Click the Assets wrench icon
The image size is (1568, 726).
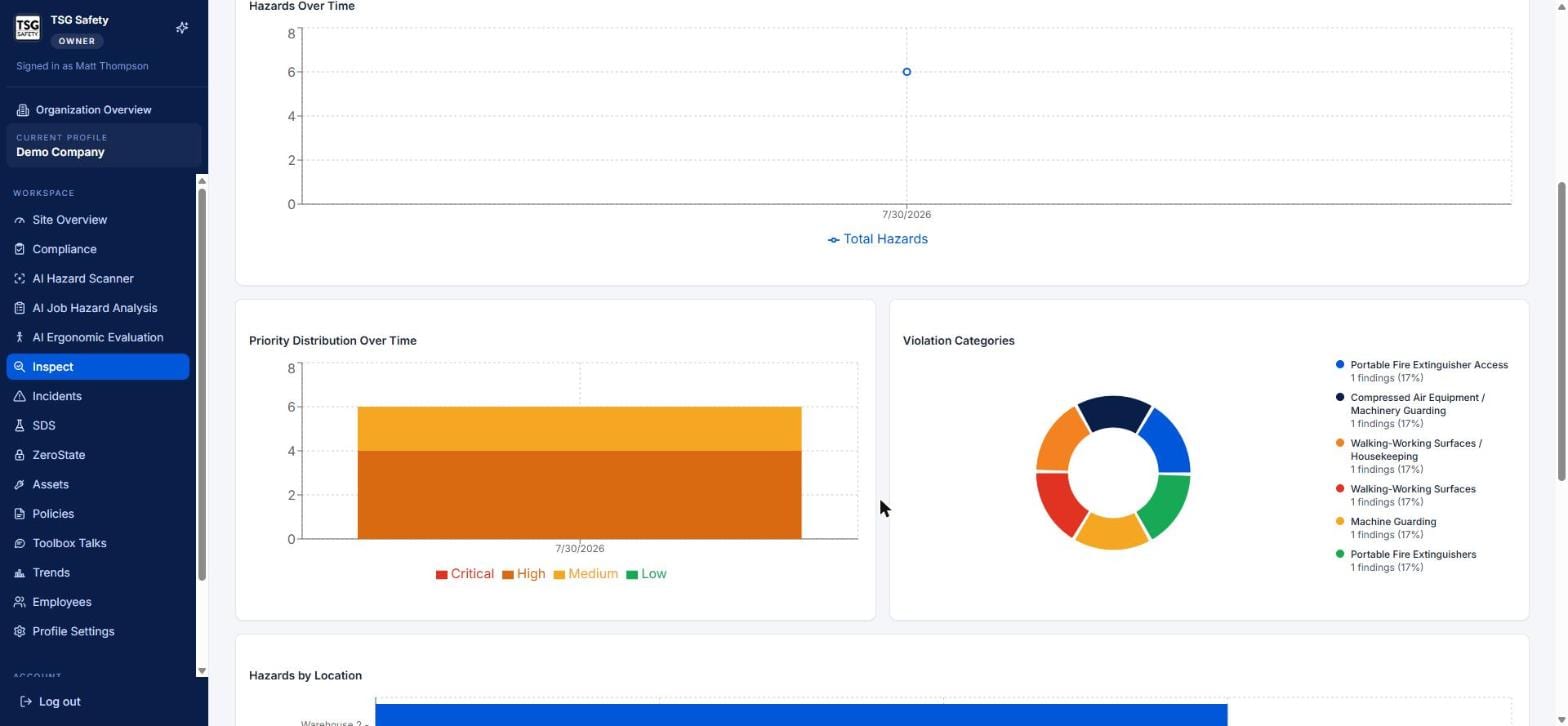20,484
